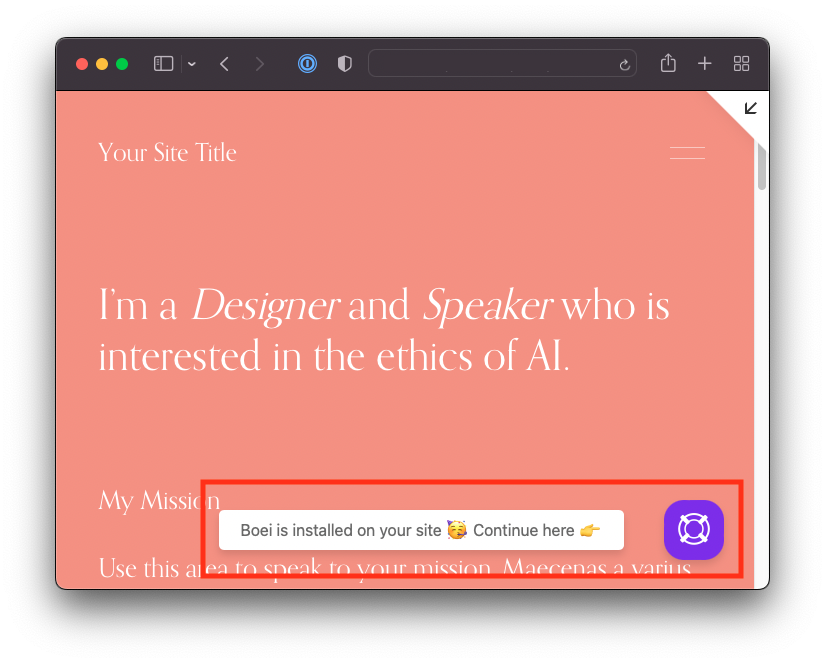
Task: Reload the current page
Action: pos(625,64)
